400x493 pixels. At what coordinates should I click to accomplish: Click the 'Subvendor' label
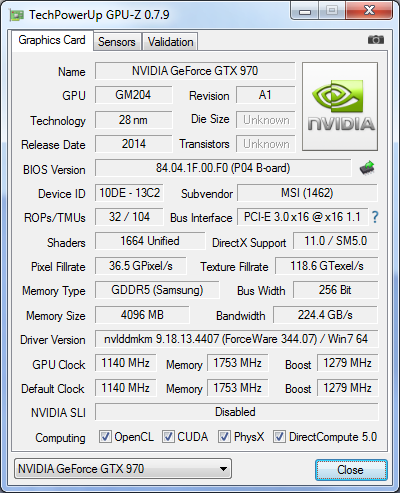tap(207, 194)
